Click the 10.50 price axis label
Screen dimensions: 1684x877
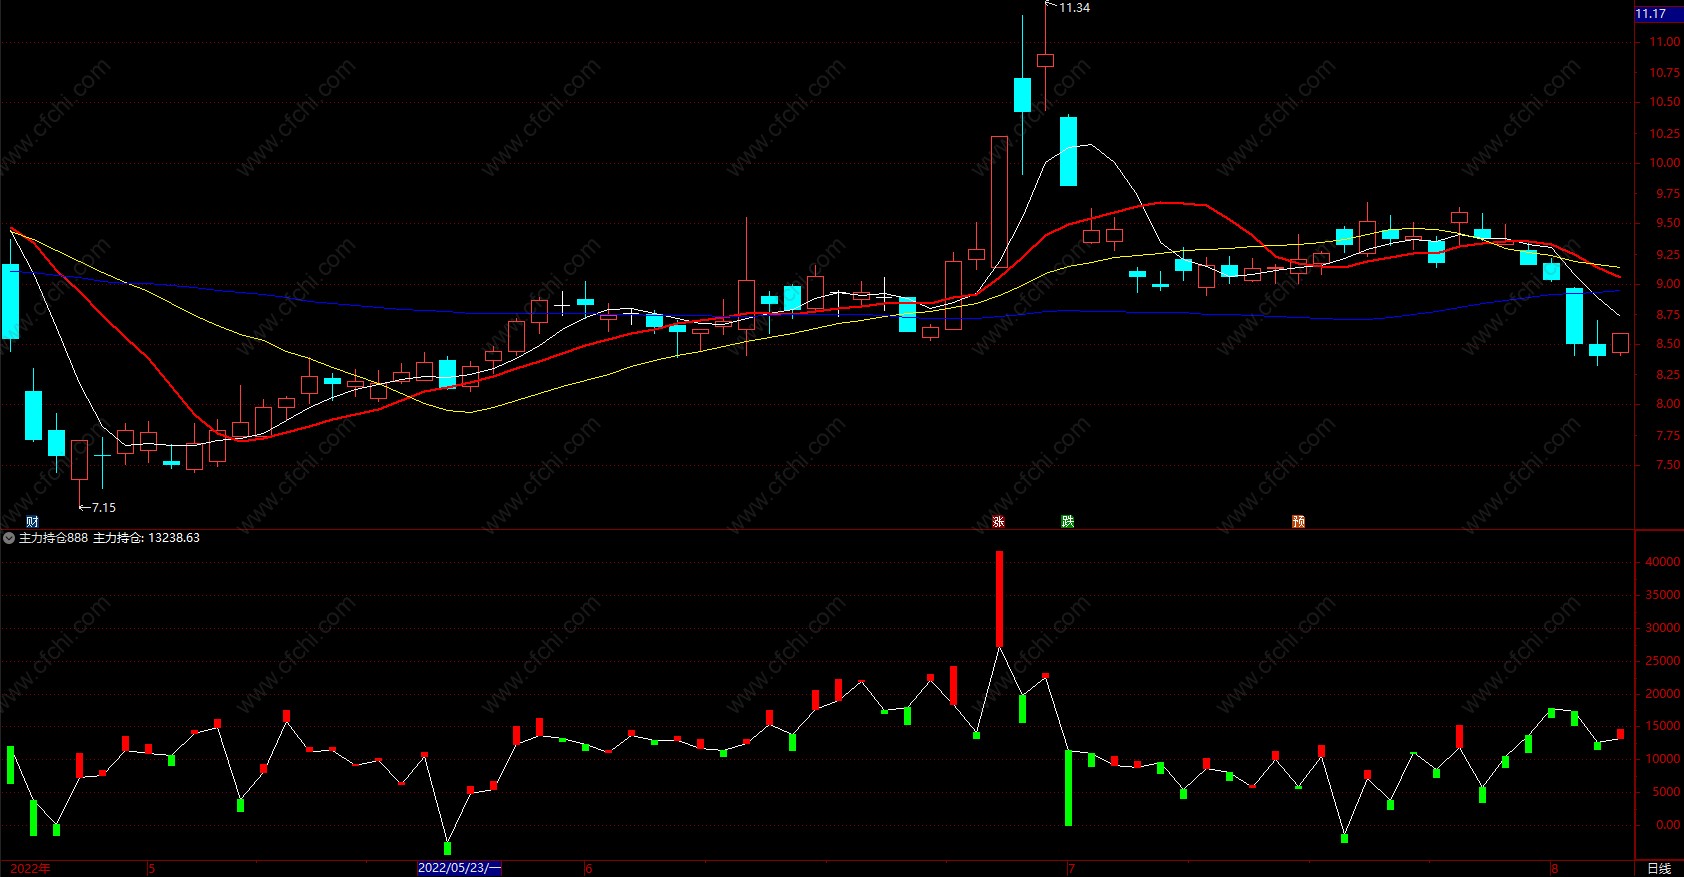[x=1665, y=102]
